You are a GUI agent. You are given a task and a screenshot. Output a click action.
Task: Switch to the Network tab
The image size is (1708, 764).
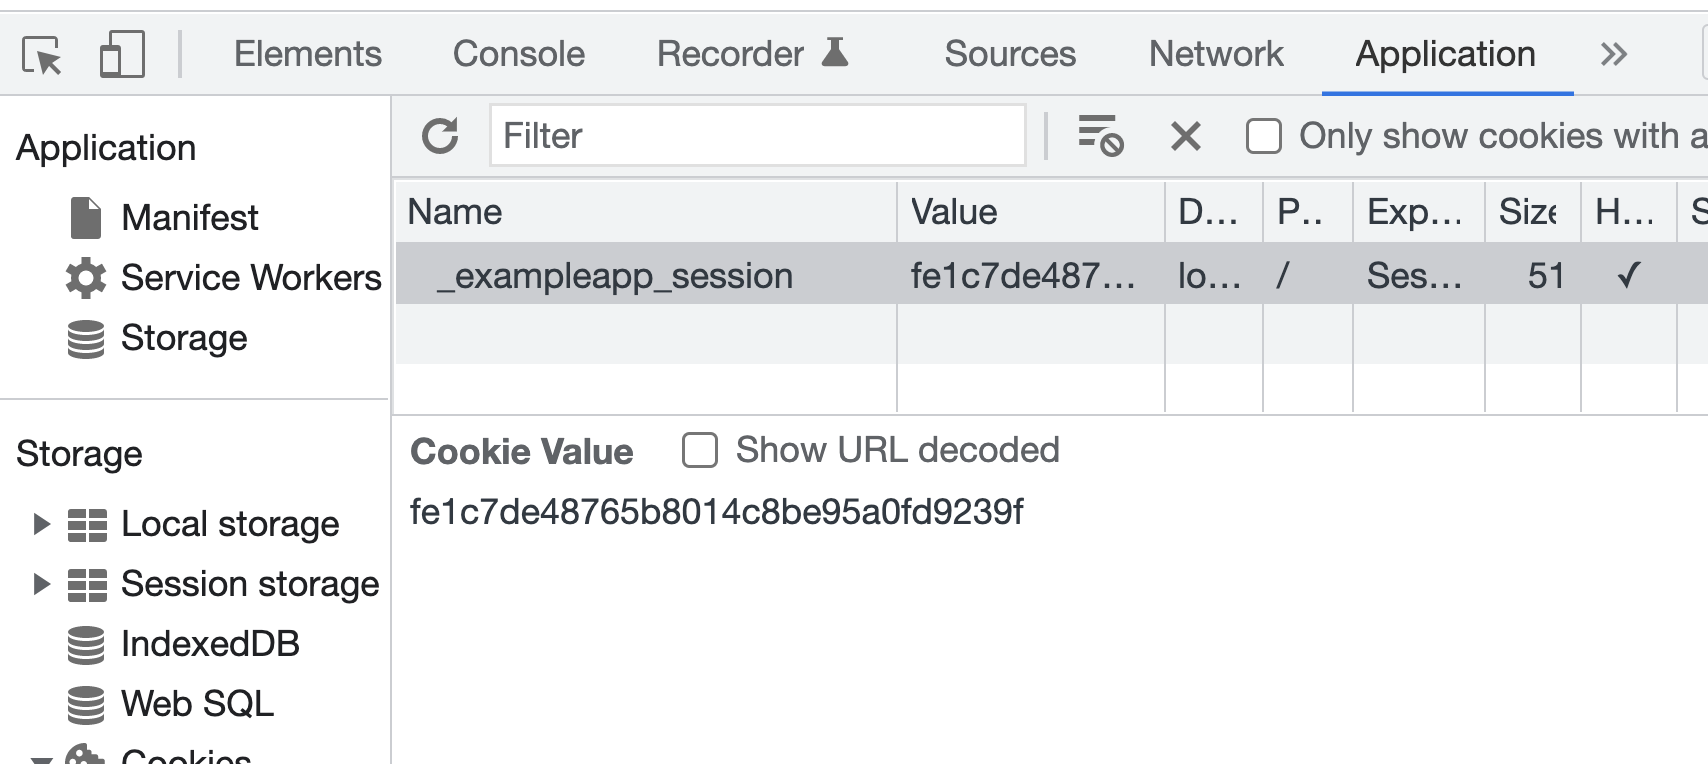1215,54
